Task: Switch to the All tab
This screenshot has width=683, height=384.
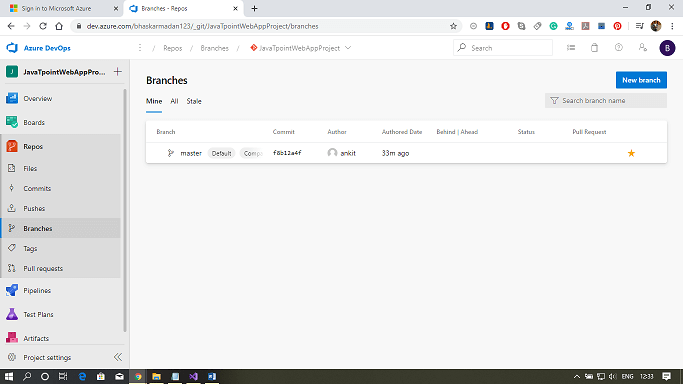Action: click(174, 101)
